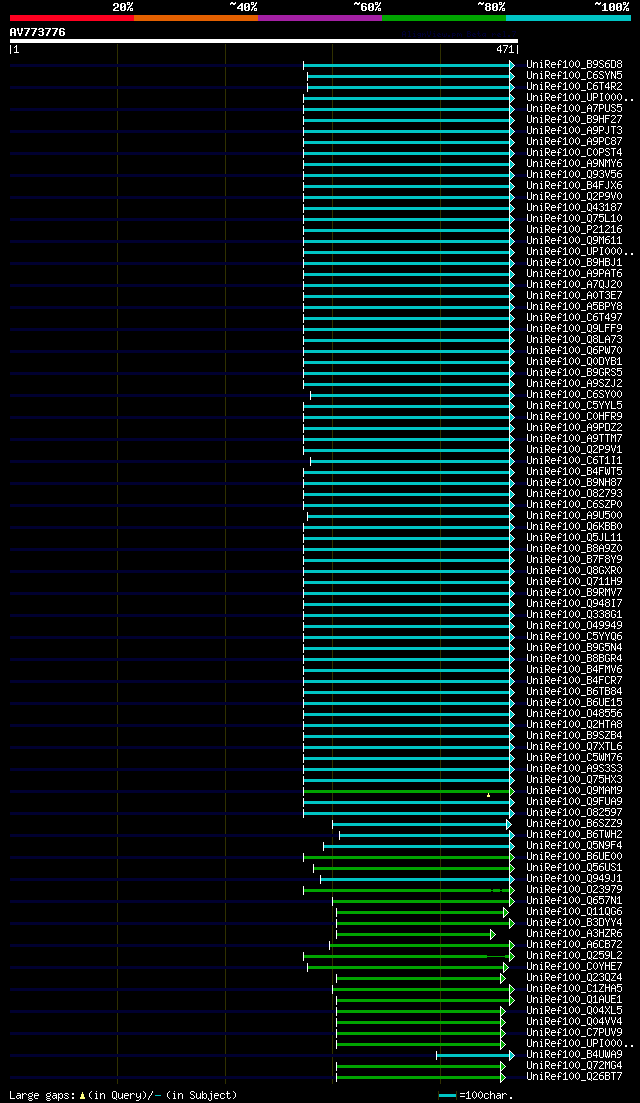Select hit UniRef100_Q5N9F4
The image size is (640, 1103).
click(x=574, y=846)
